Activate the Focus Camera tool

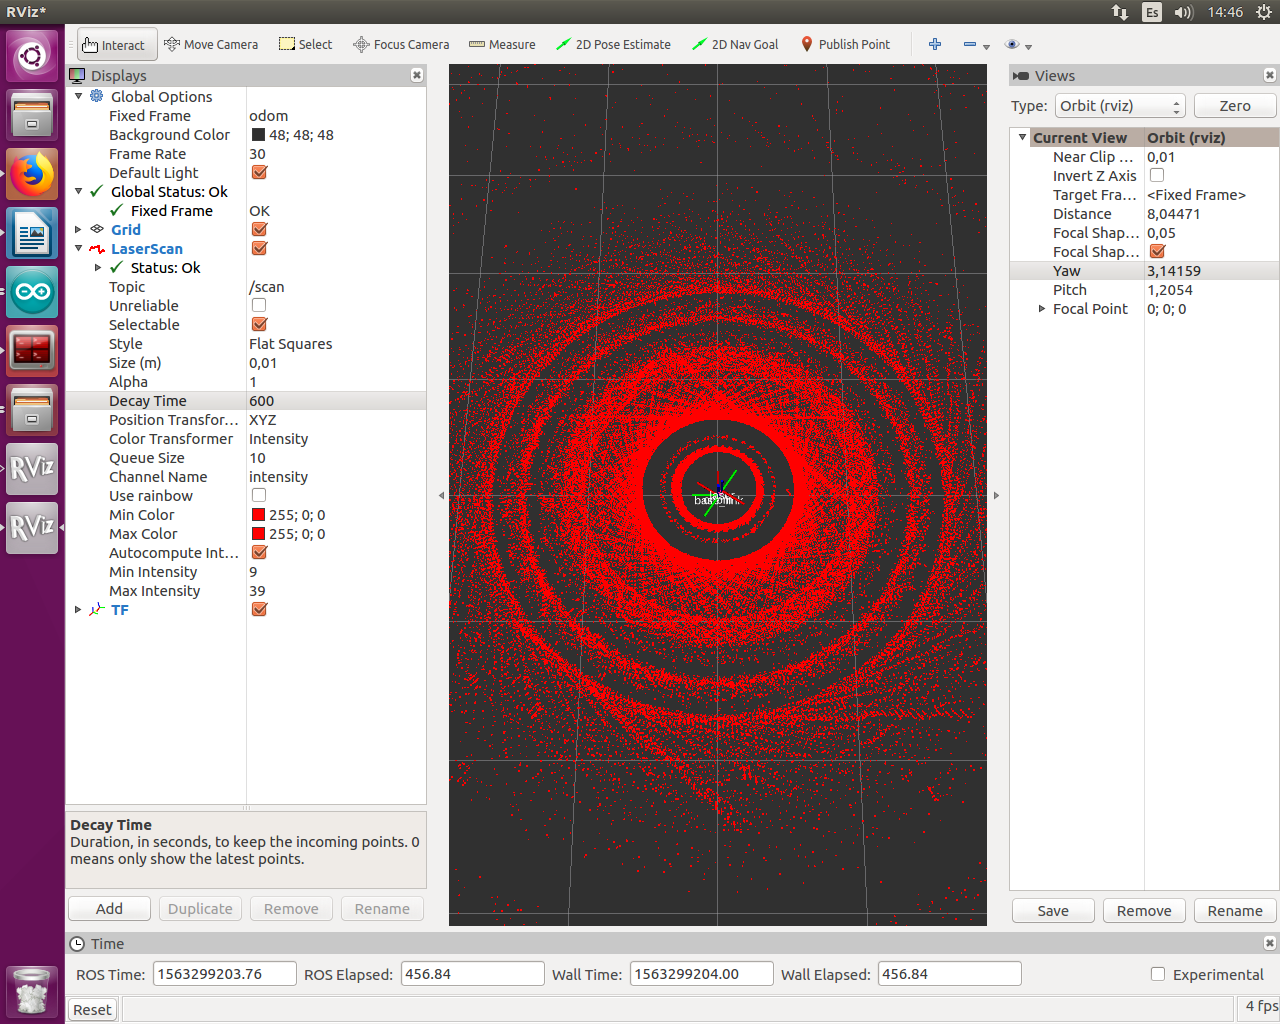tap(401, 45)
